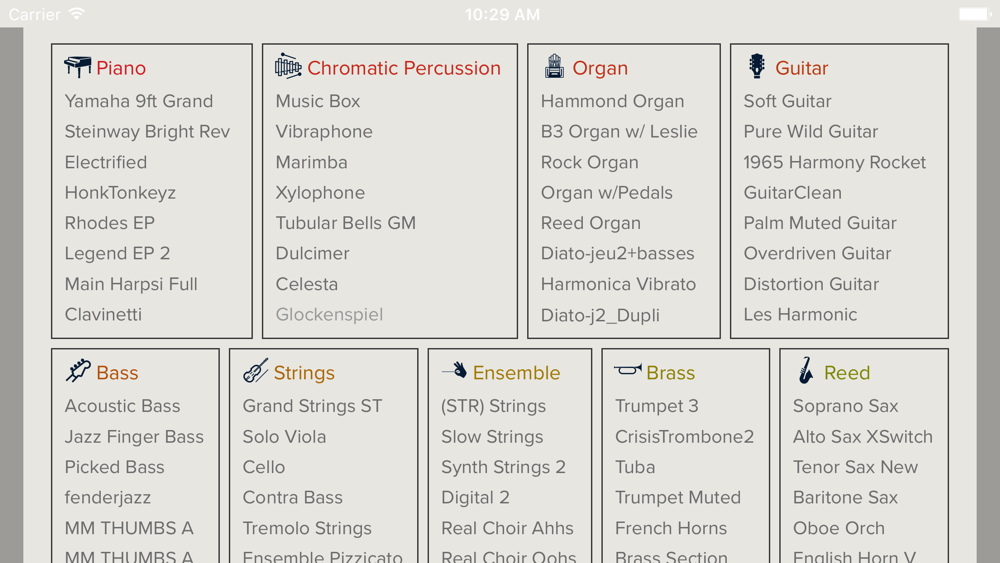Click the trumpet Brass icon
This screenshot has width=1000, height=563.
(628, 370)
